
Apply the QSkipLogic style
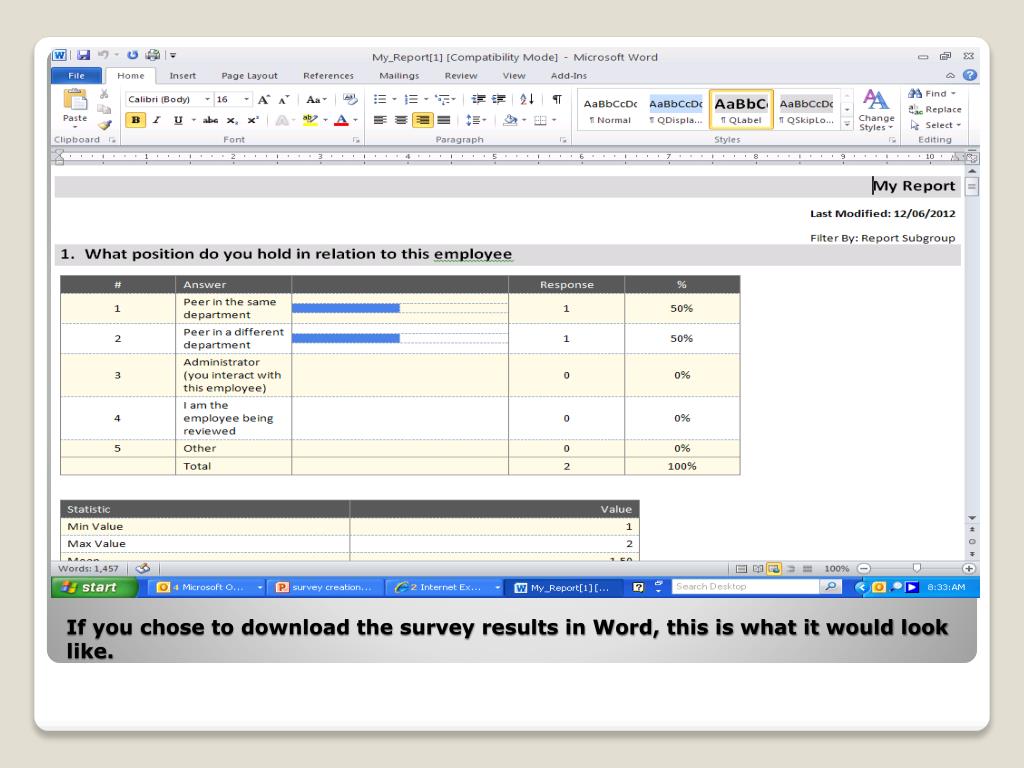(x=806, y=110)
